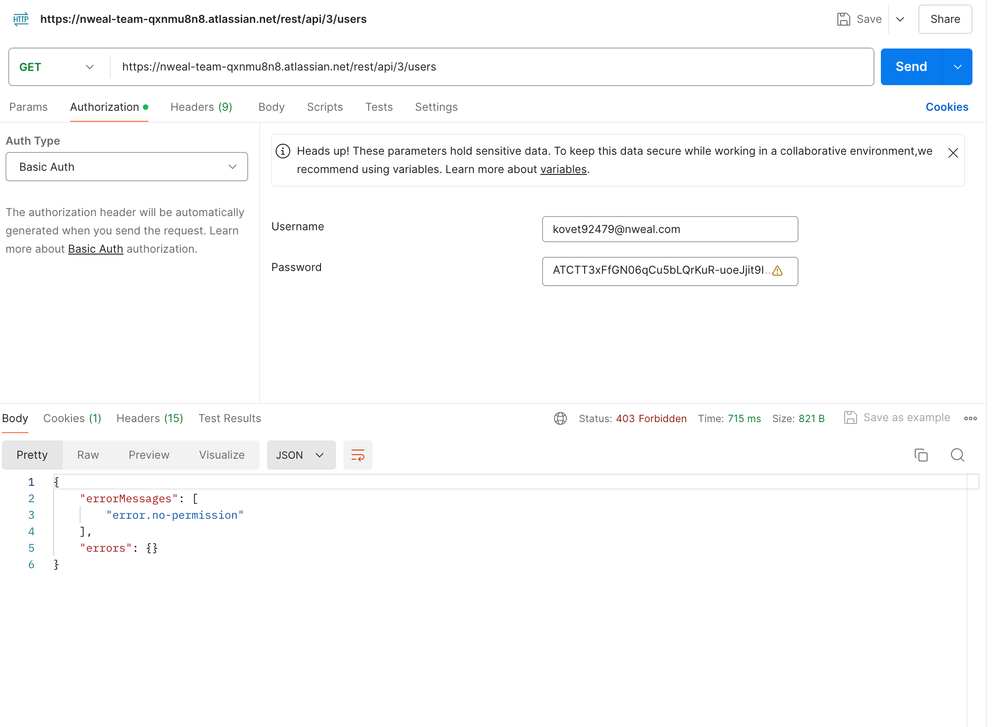Image resolution: width=999 pixels, height=727 pixels.
Task: Switch to the Visualize view
Action: pyautogui.click(x=222, y=455)
